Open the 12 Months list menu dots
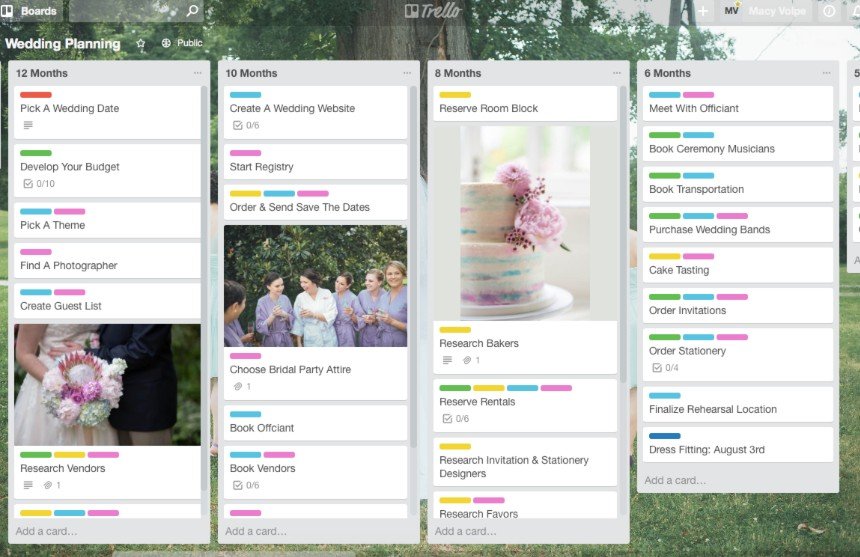Screen dimensions: 860x557 pos(197,73)
